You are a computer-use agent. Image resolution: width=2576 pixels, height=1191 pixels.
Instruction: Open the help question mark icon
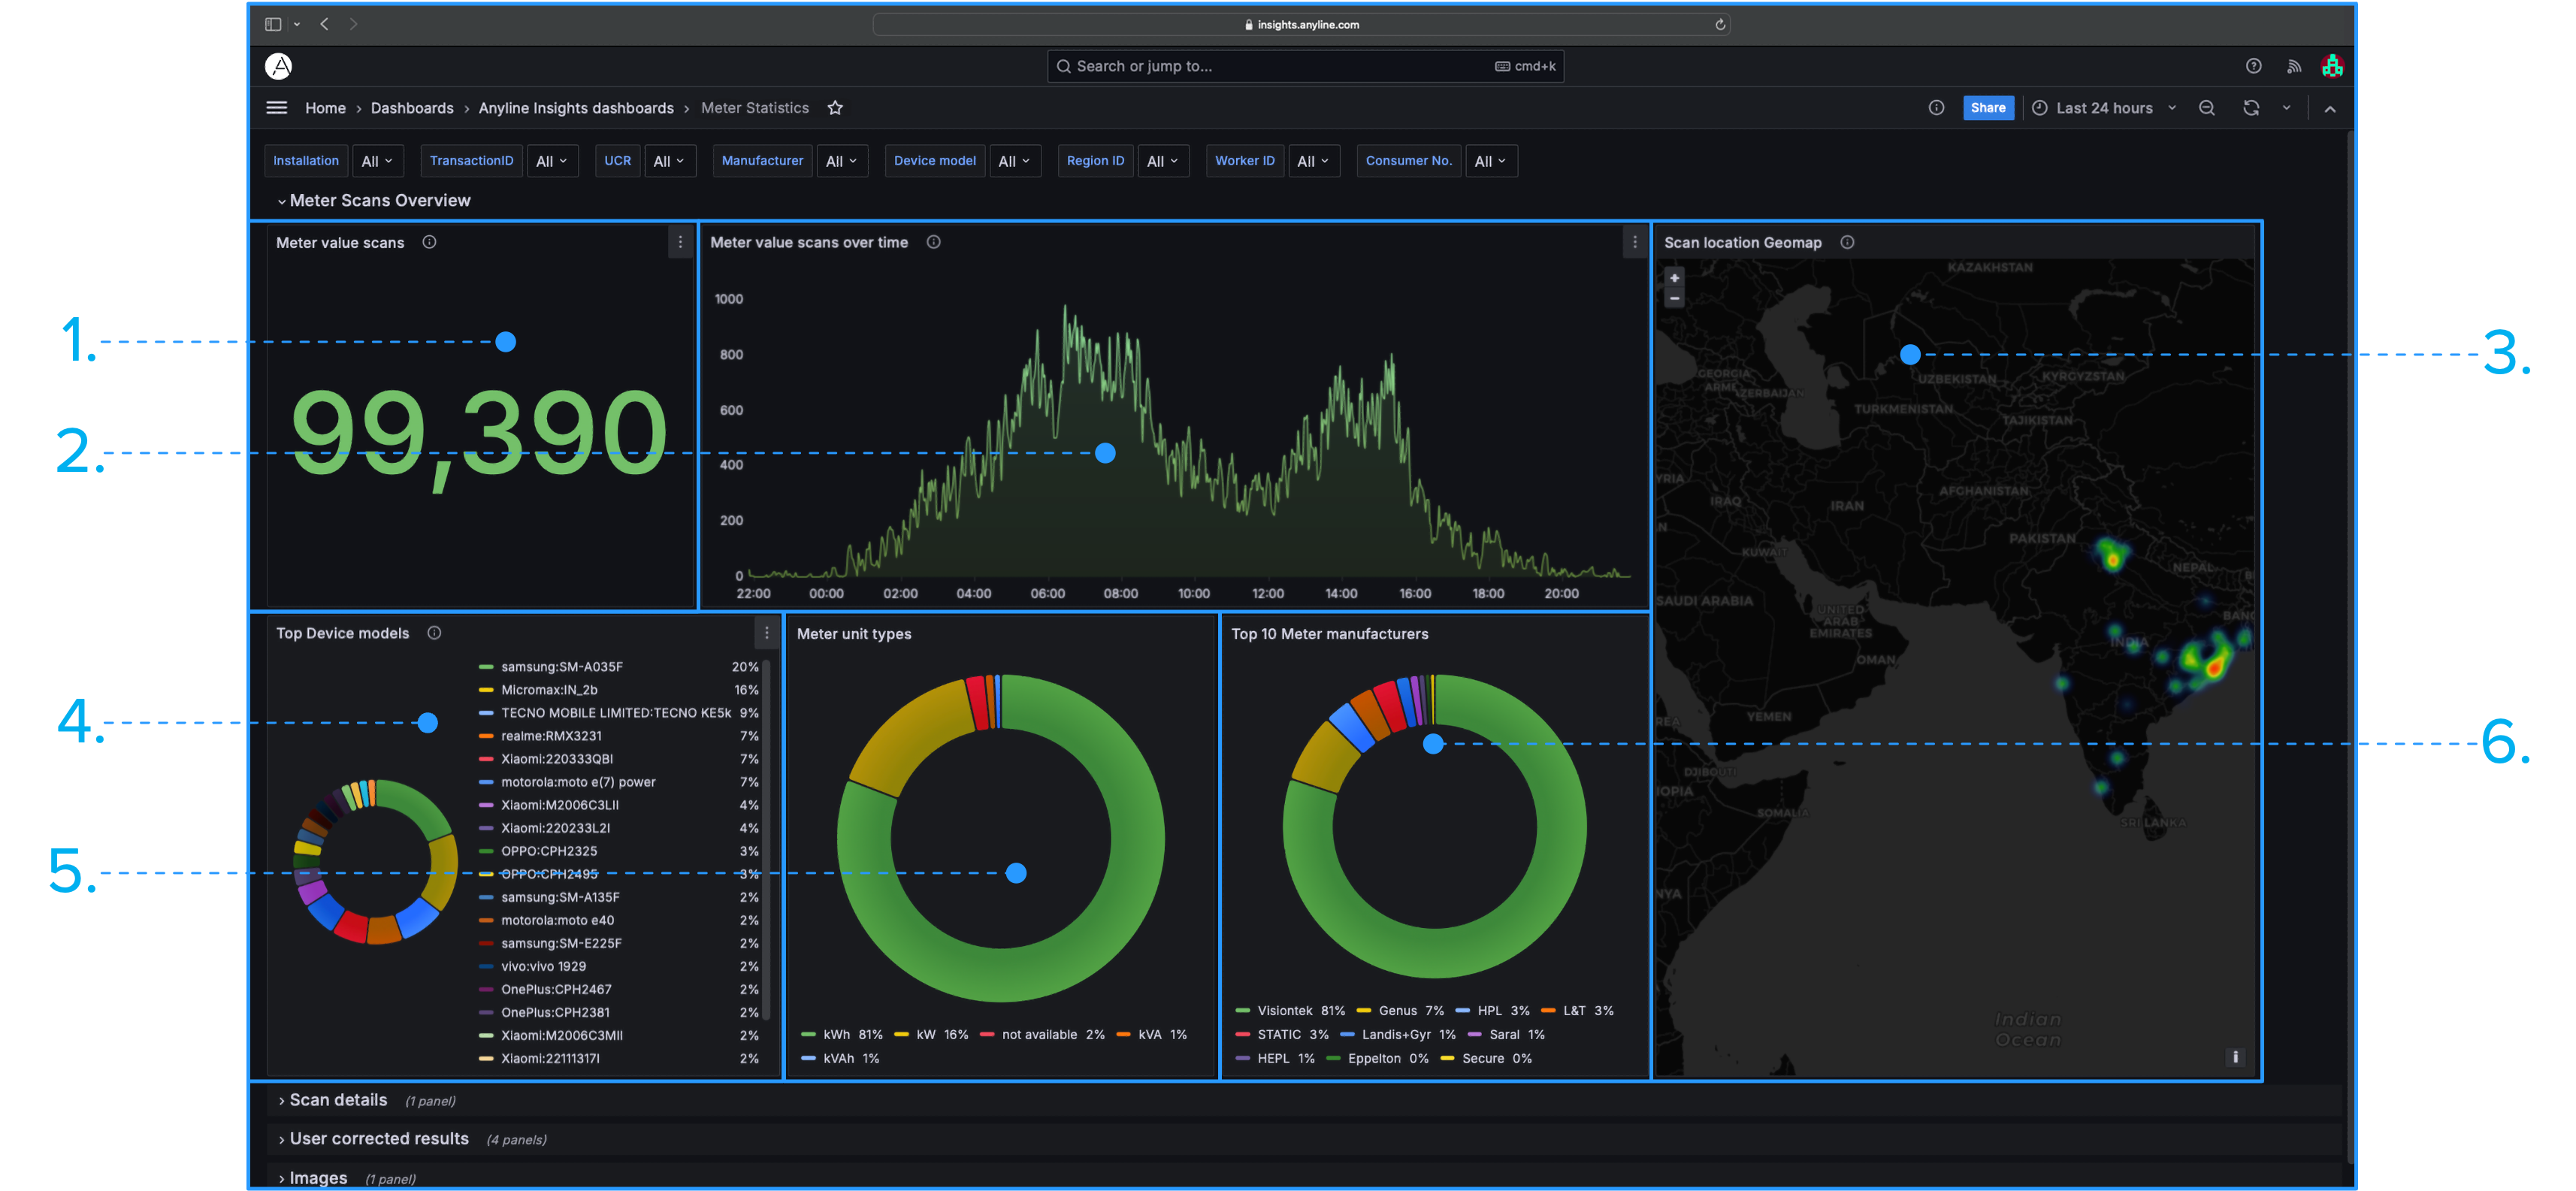click(x=2253, y=66)
